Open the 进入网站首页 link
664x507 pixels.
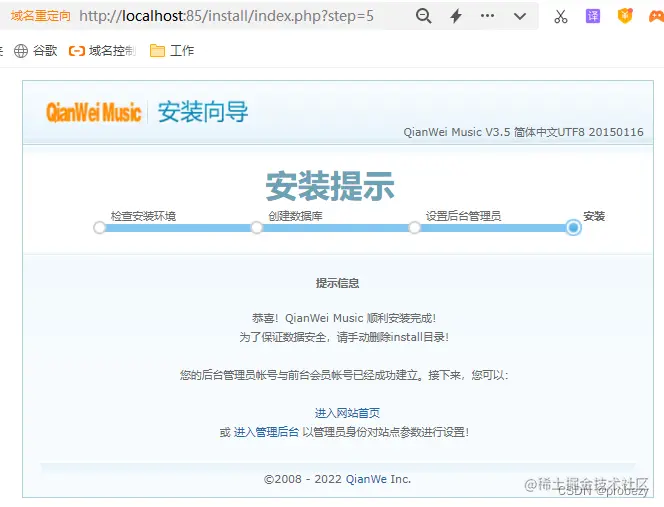347,413
